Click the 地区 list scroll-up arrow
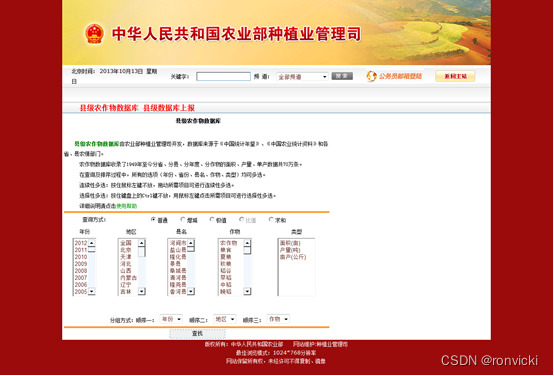The width and height of the screenshot is (554, 376). tap(142, 243)
